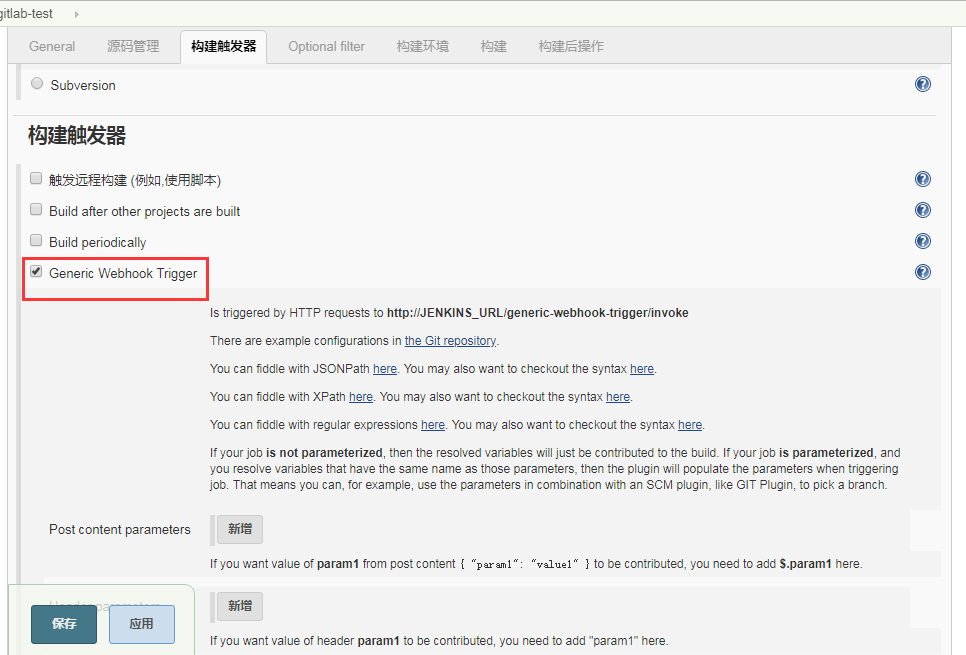Screen dimensions: 966x655
Task: Open help for Build periodically
Action: (922, 240)
